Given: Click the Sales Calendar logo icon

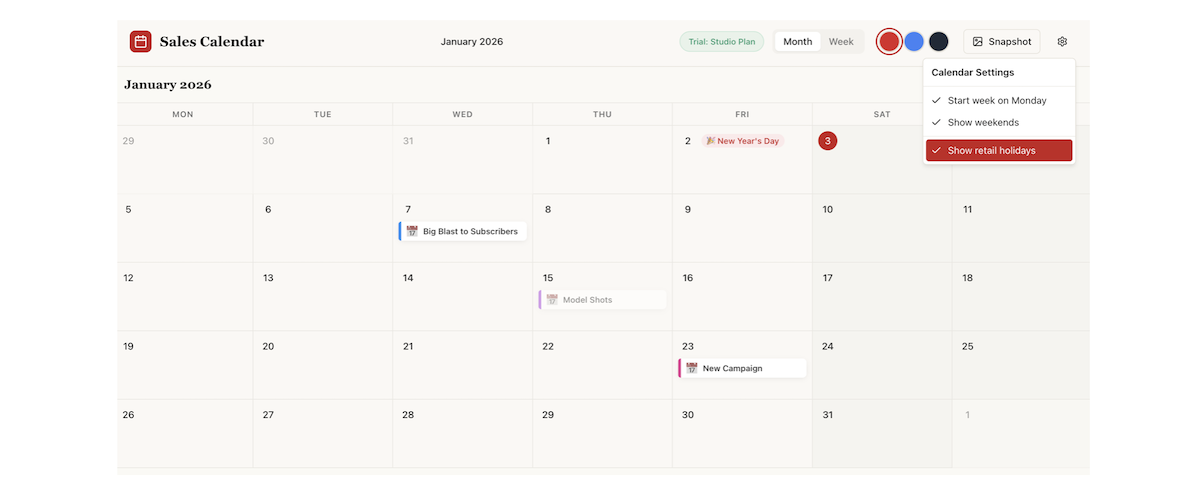Looking at the screenshot, I should (x=141, y=42).
